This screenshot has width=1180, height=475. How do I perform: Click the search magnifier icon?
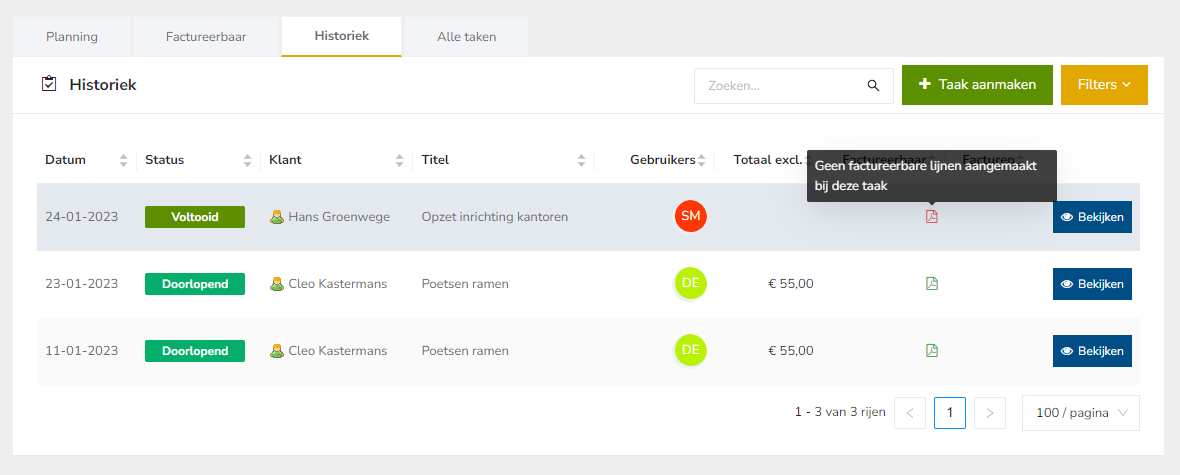coord(873,86)
